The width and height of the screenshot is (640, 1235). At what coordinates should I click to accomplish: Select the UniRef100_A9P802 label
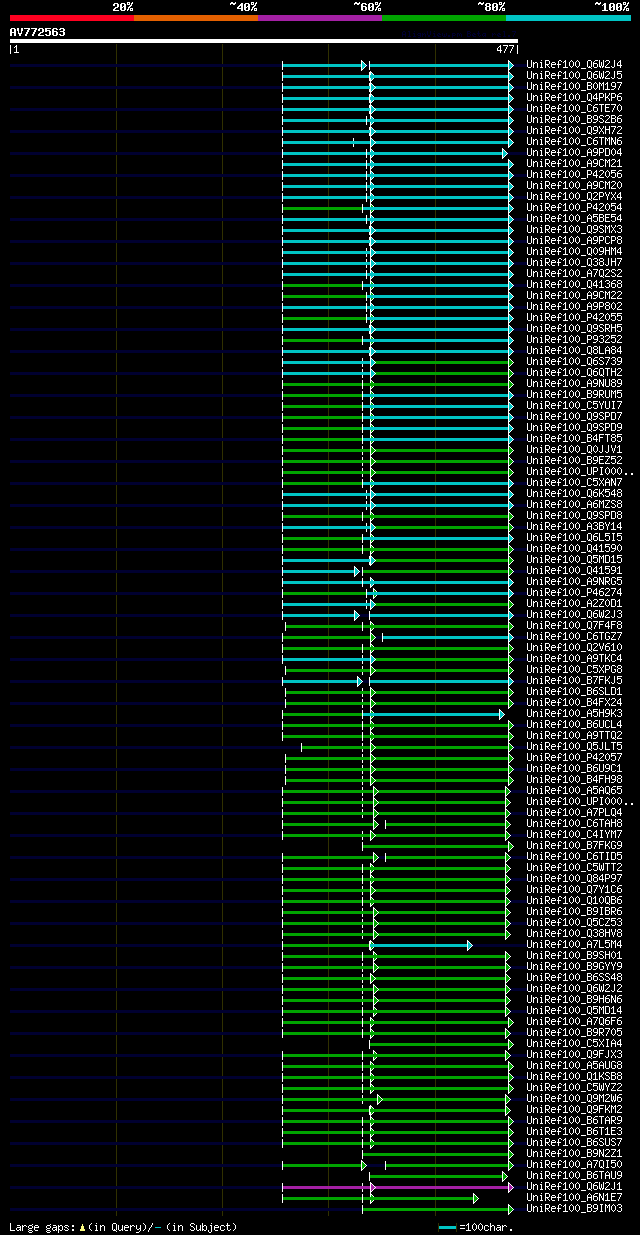(x=574, y=307)
